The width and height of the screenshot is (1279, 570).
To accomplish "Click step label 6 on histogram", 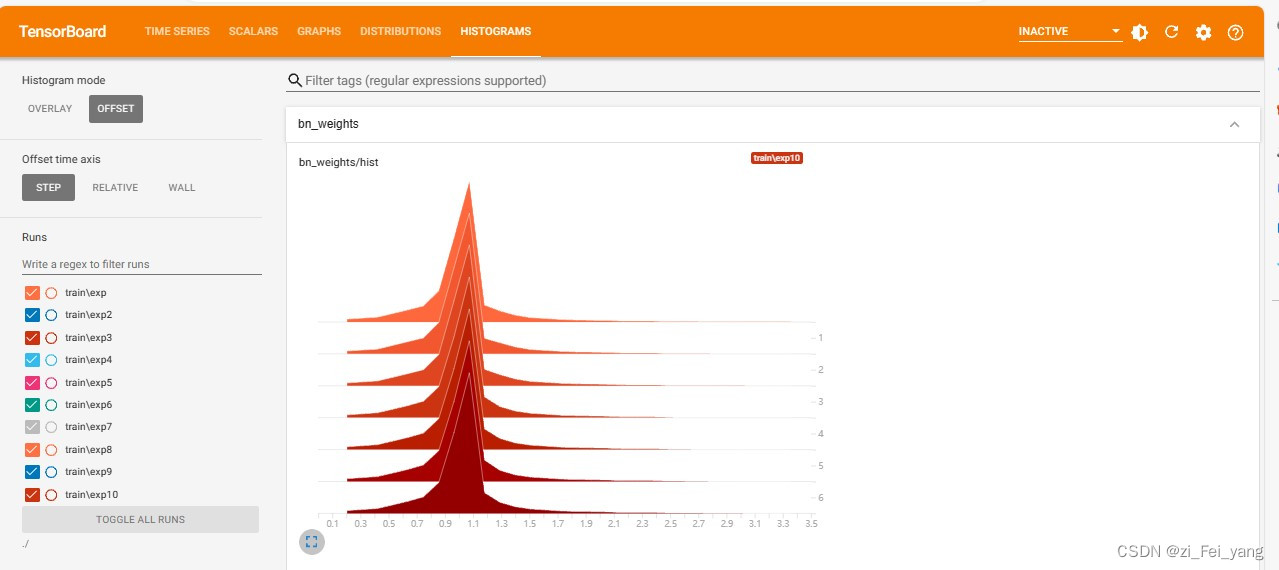I will [x=820, y=498].
